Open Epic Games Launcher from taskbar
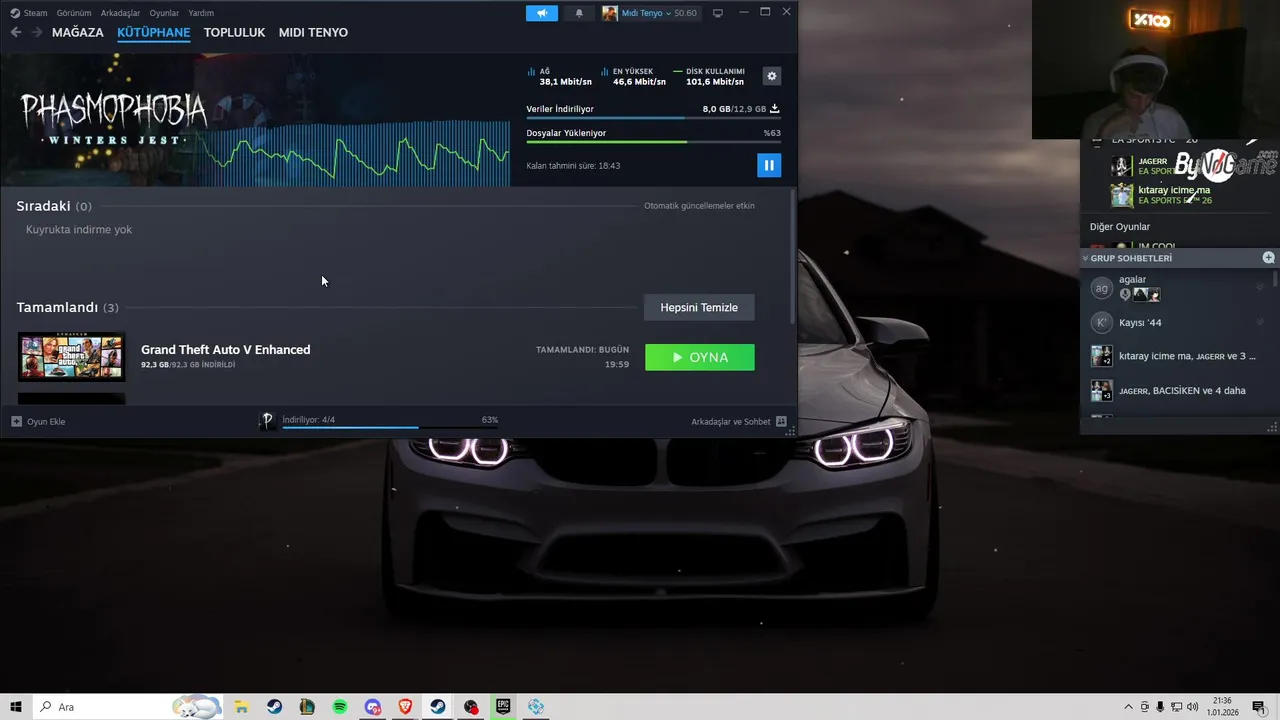This screenshot has height=720, width=1280. coord(503,707)
